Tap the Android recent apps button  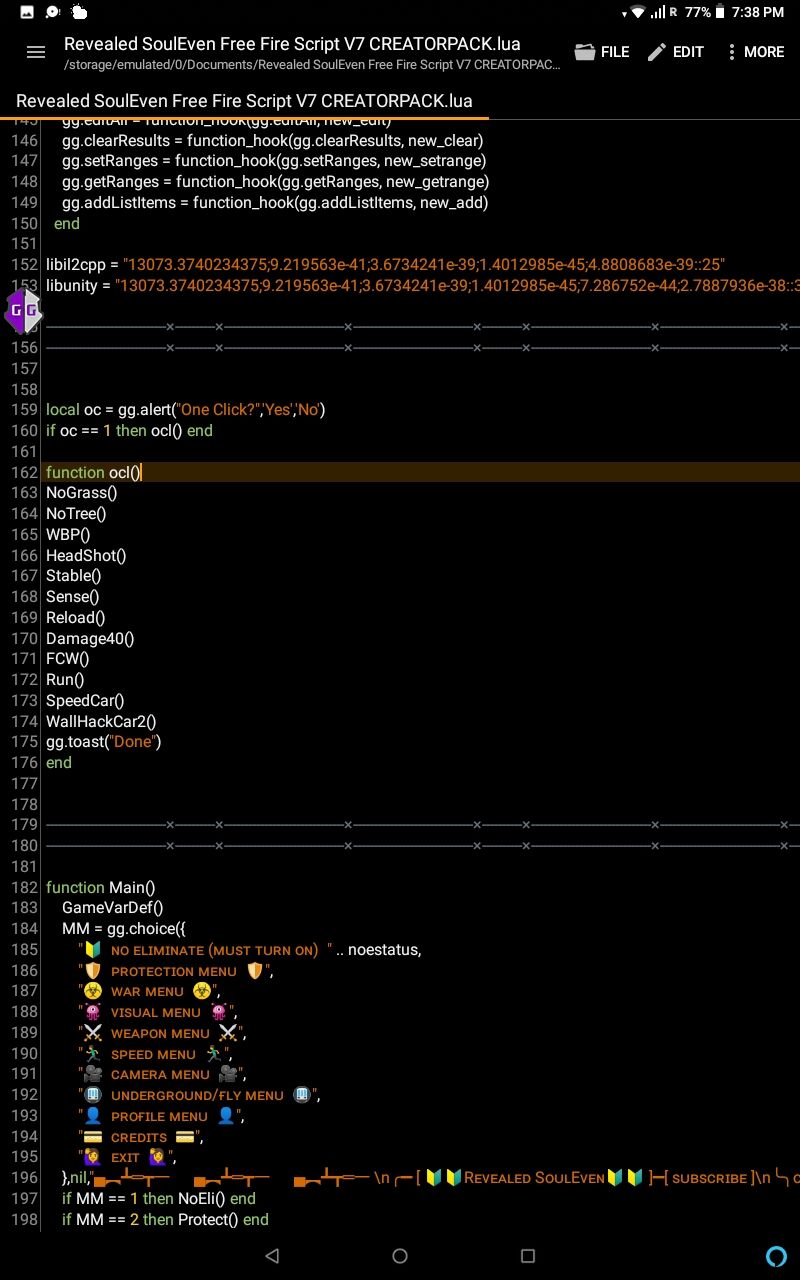coord(528,1256)
